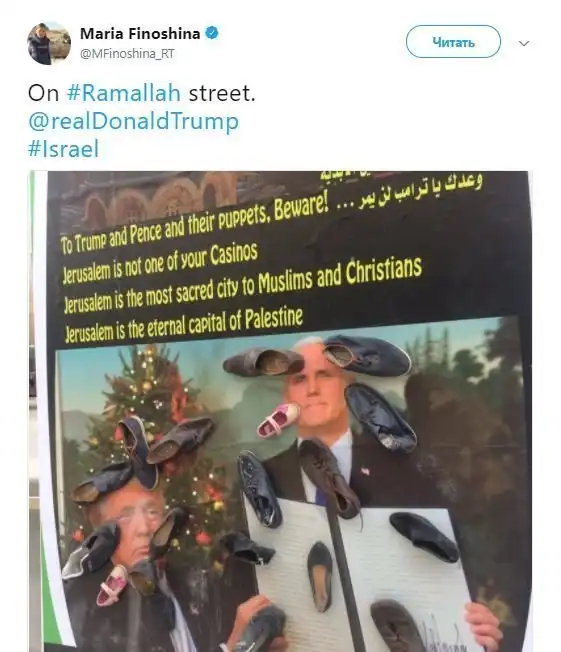Click the white document held in hands
Viewport: 561px width, 652px height.
pyautogui.click(x=358, y=578)
